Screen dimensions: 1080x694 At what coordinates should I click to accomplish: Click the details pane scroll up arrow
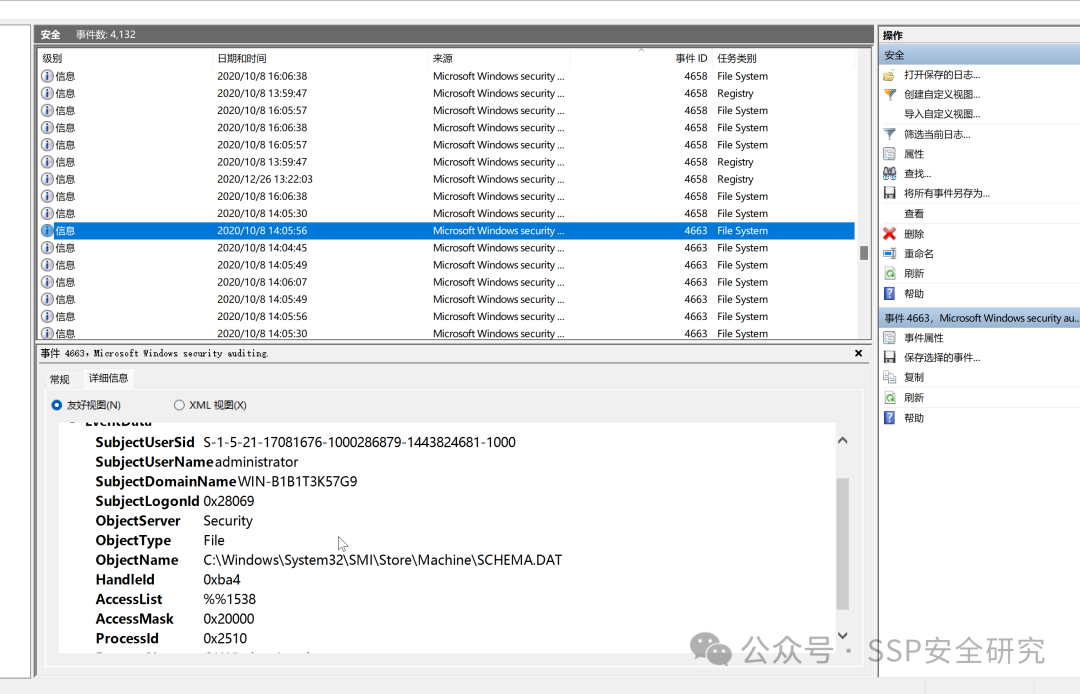[842, 441]
